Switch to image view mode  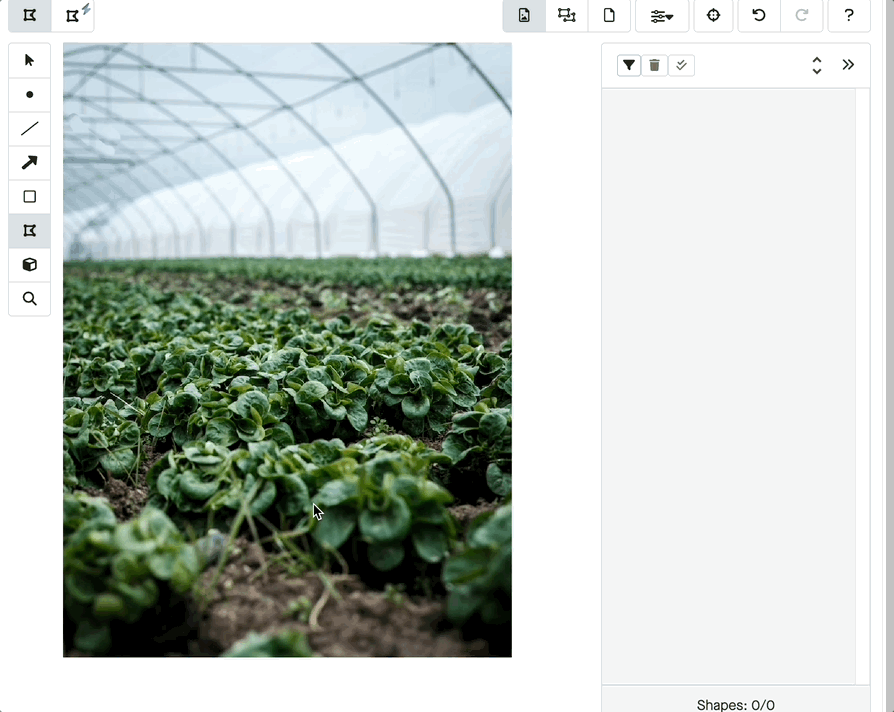click(x=524, y=15)
